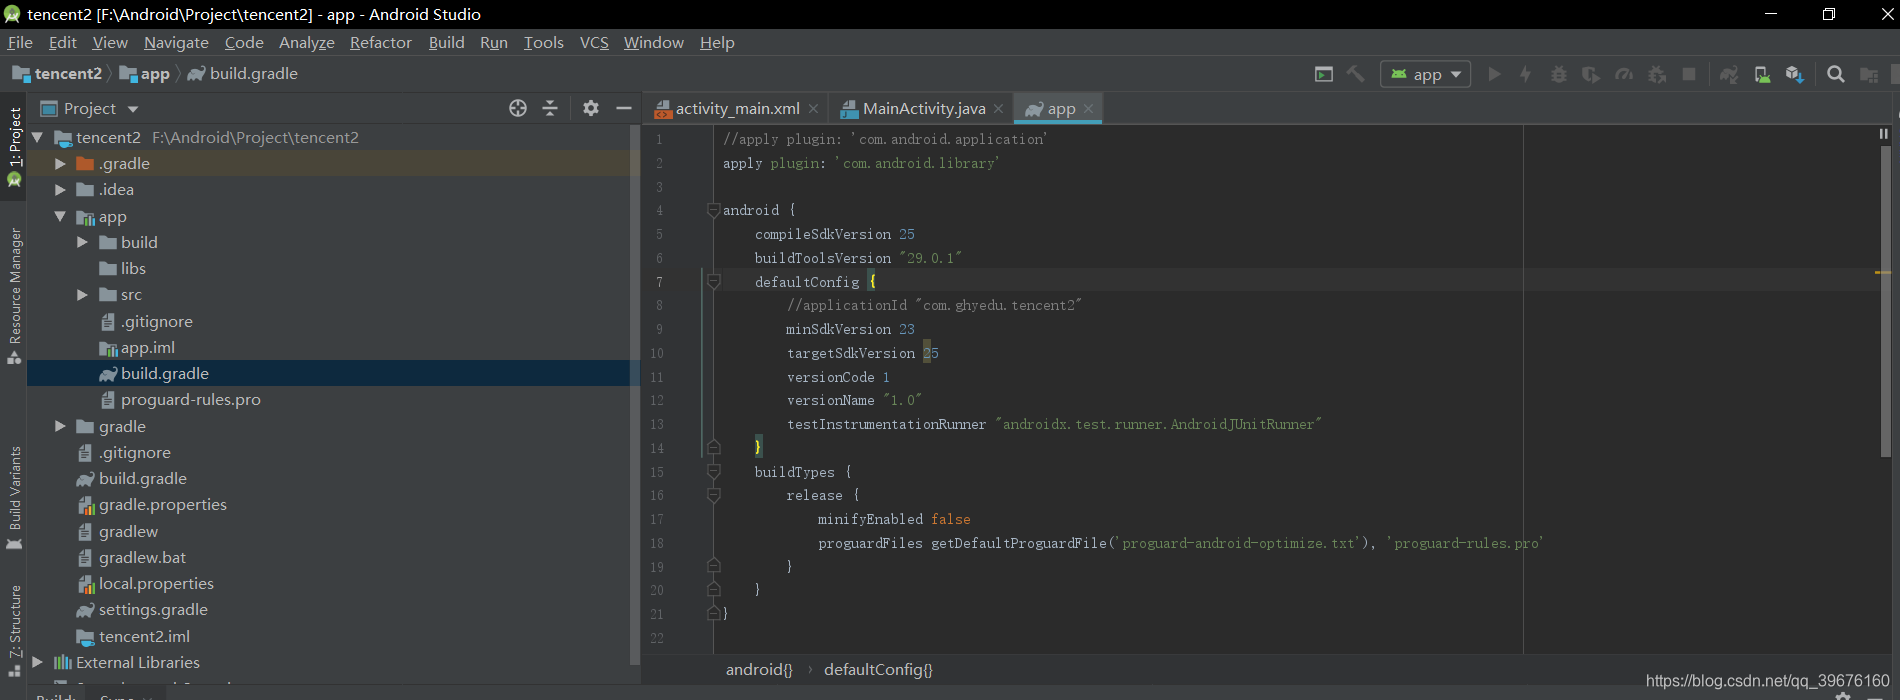Click the Collapse All icon in Project panel
The image size is (1900, 700).
coord(550,108)
